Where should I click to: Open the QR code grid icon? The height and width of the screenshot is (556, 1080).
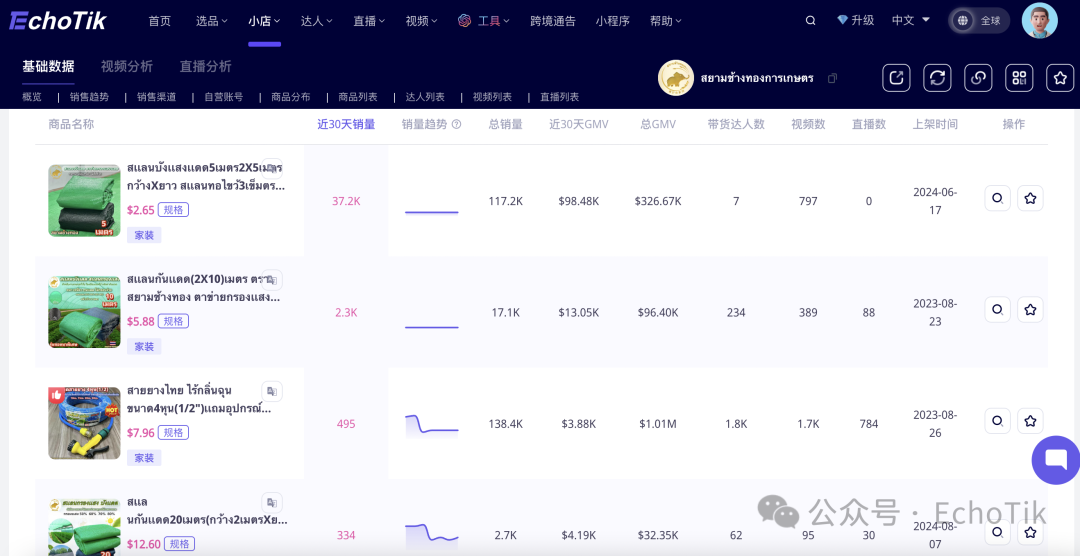point(1019,78)
